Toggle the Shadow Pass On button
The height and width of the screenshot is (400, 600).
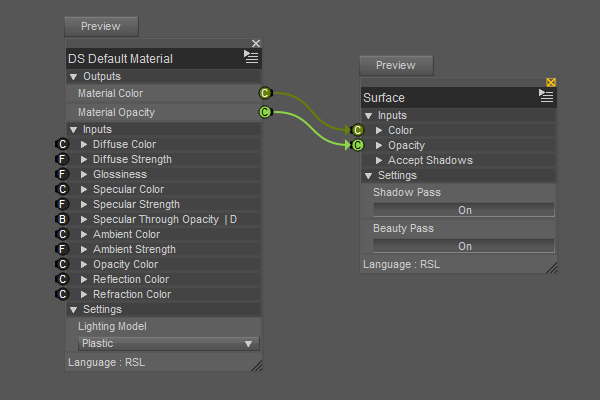464,210
